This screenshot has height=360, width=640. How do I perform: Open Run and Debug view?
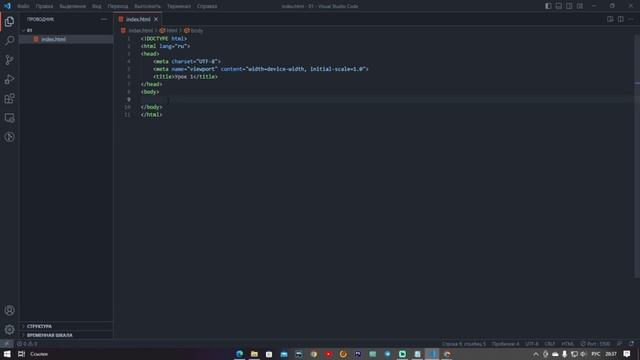[x=9, y=79]
